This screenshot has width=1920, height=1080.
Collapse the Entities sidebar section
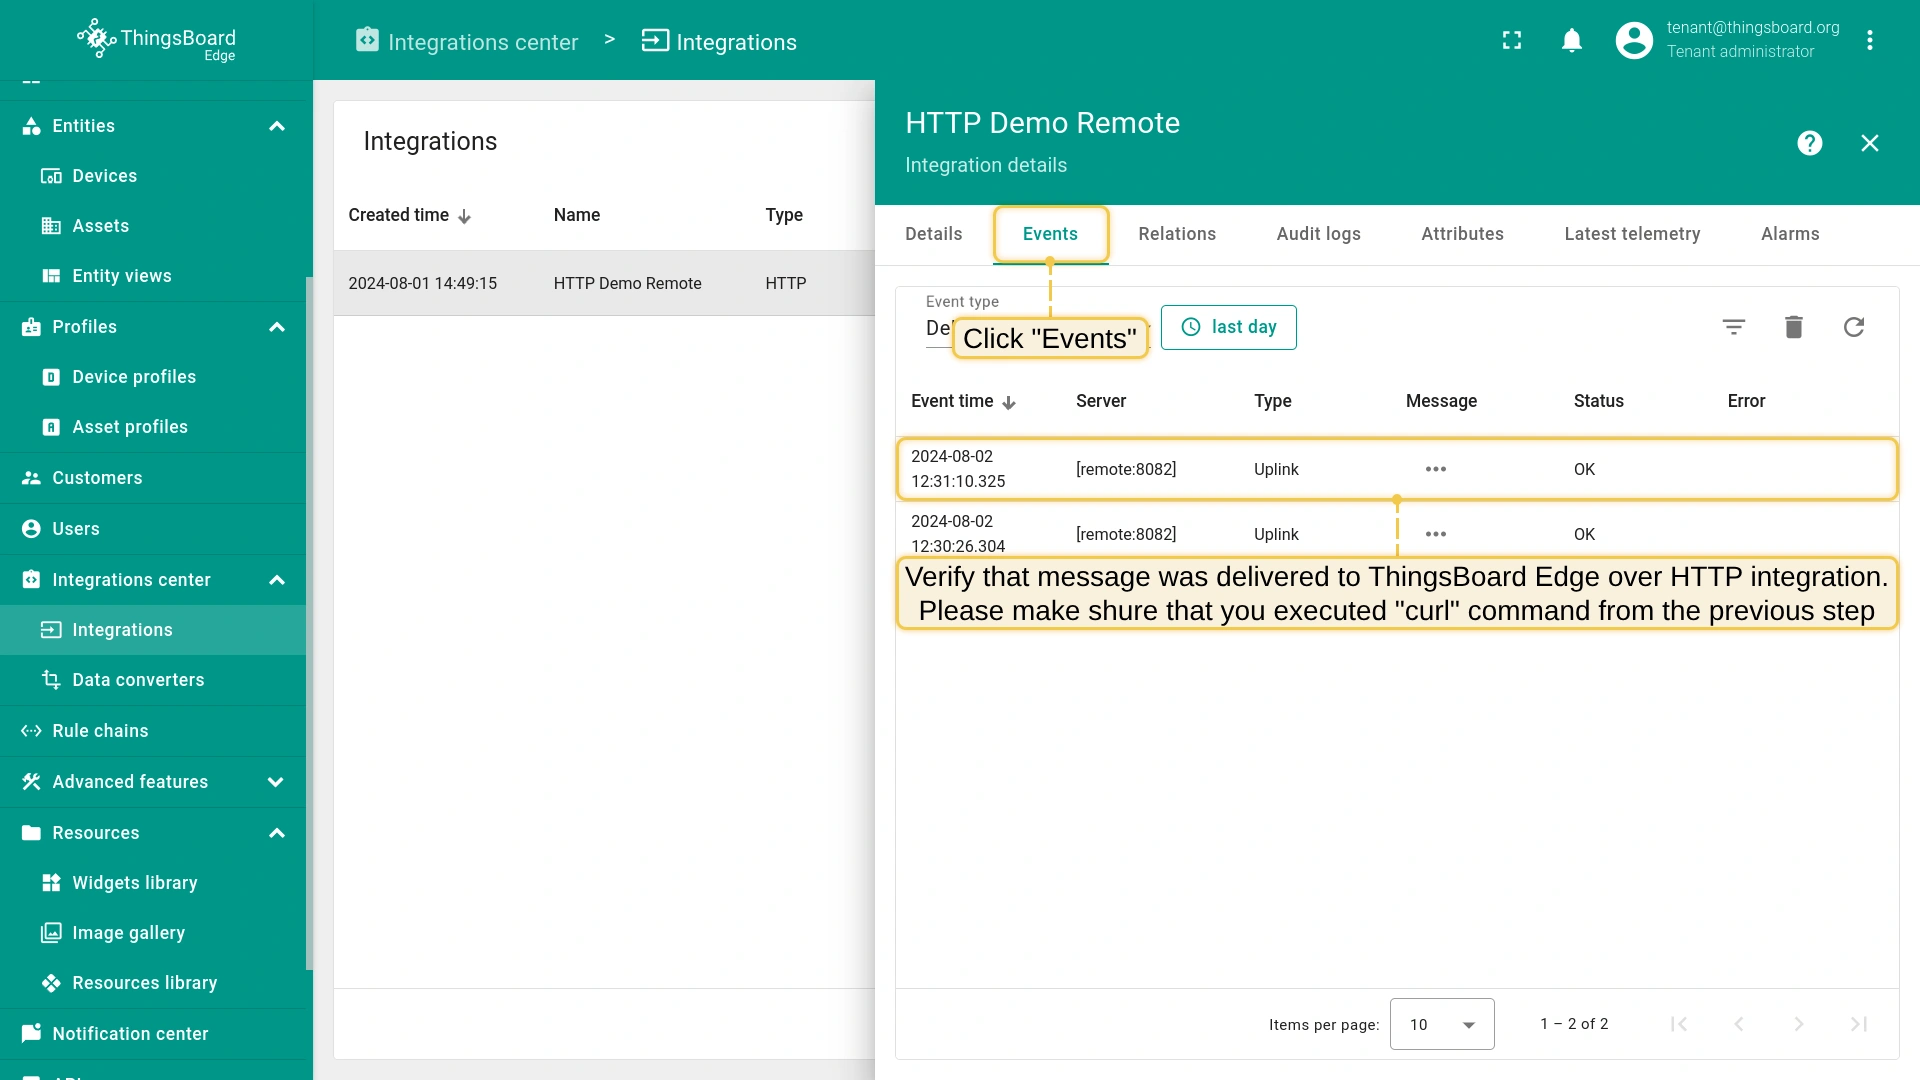pyautogui.click(x=277, y=126)
